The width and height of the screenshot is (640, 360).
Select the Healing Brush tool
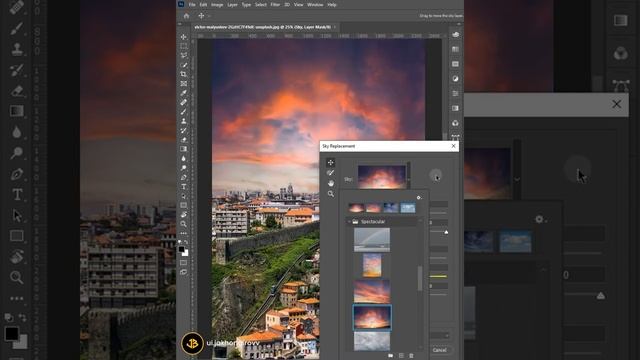(184, 102)
